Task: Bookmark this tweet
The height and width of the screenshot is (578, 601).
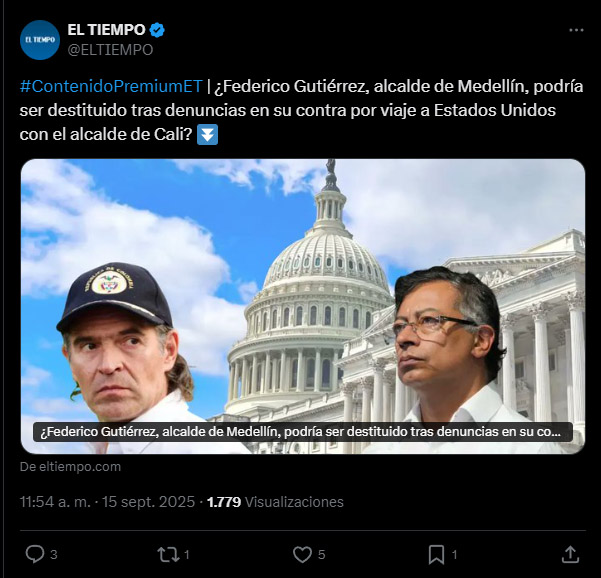Action: pos(436,555)
